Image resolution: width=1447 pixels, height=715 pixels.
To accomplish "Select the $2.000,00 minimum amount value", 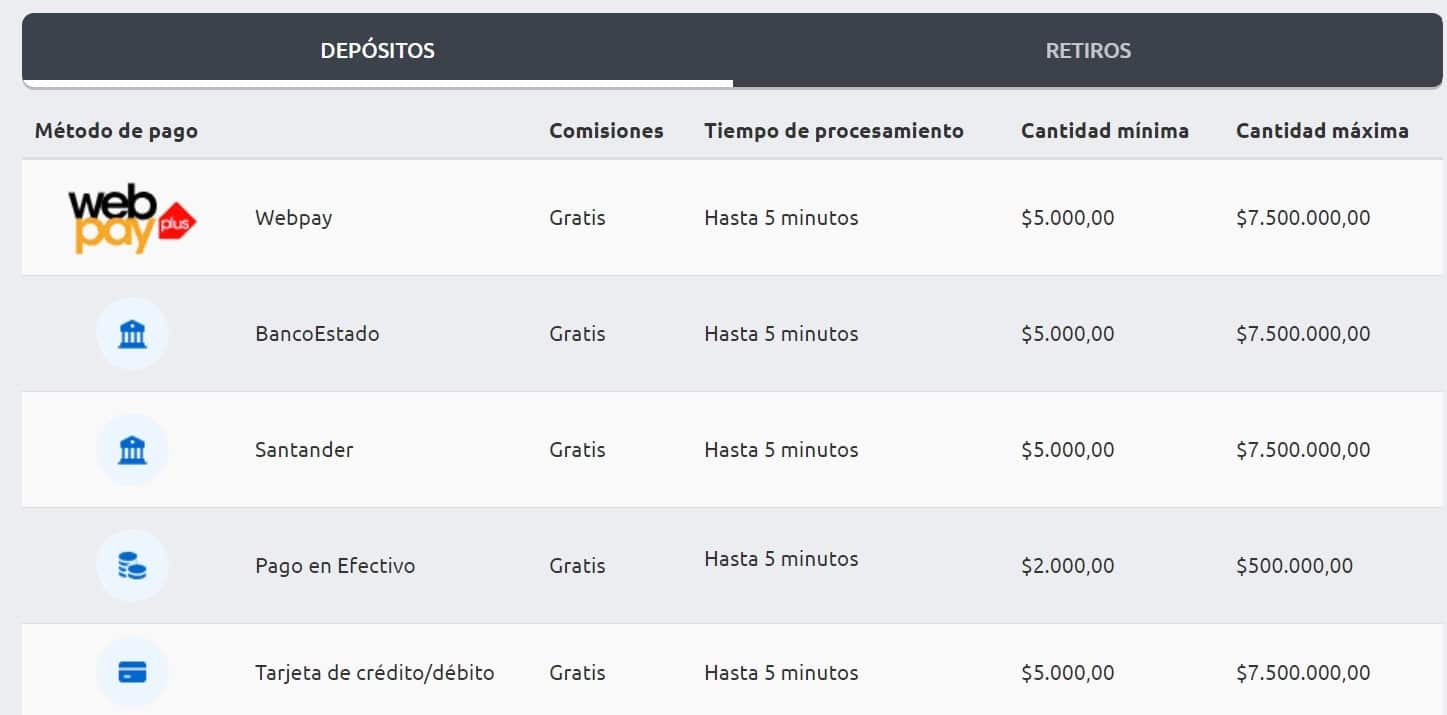I will pyautogui.click(x=1067, y=565).
